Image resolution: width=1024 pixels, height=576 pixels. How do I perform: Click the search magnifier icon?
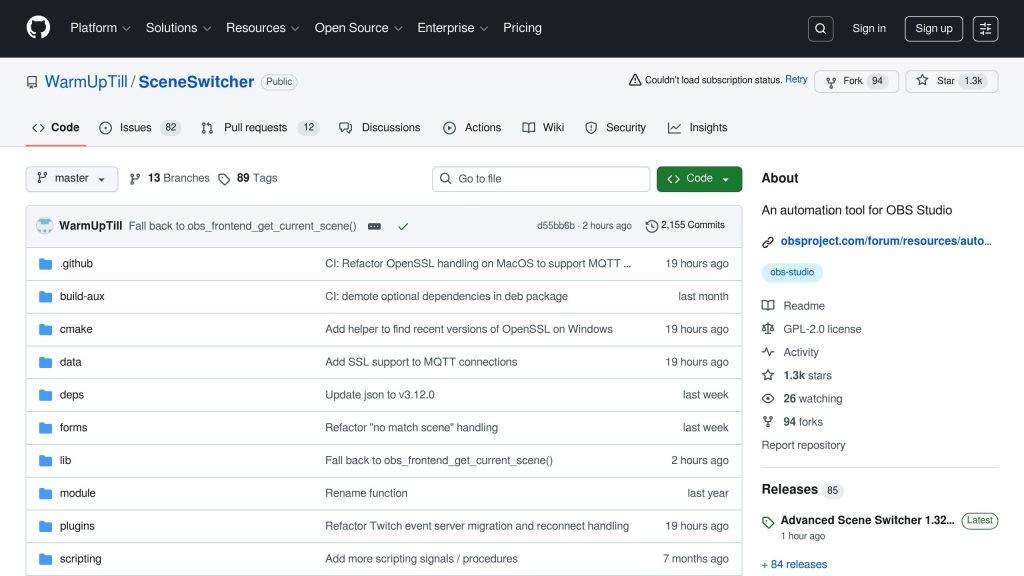[820, 28]
